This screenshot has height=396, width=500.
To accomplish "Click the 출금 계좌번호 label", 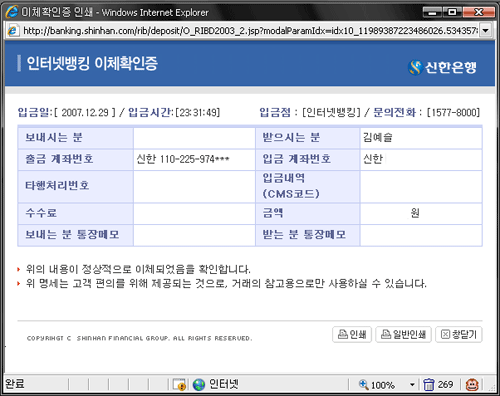I will coord(59,159).
